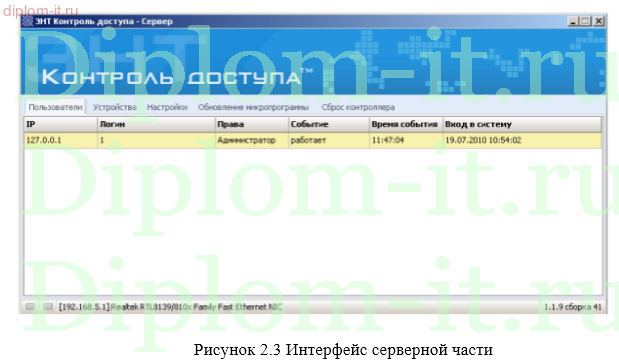Go to Обновление микропрограммы tab
The width and height of the screenshot is (619, 362).
(253, 107)
